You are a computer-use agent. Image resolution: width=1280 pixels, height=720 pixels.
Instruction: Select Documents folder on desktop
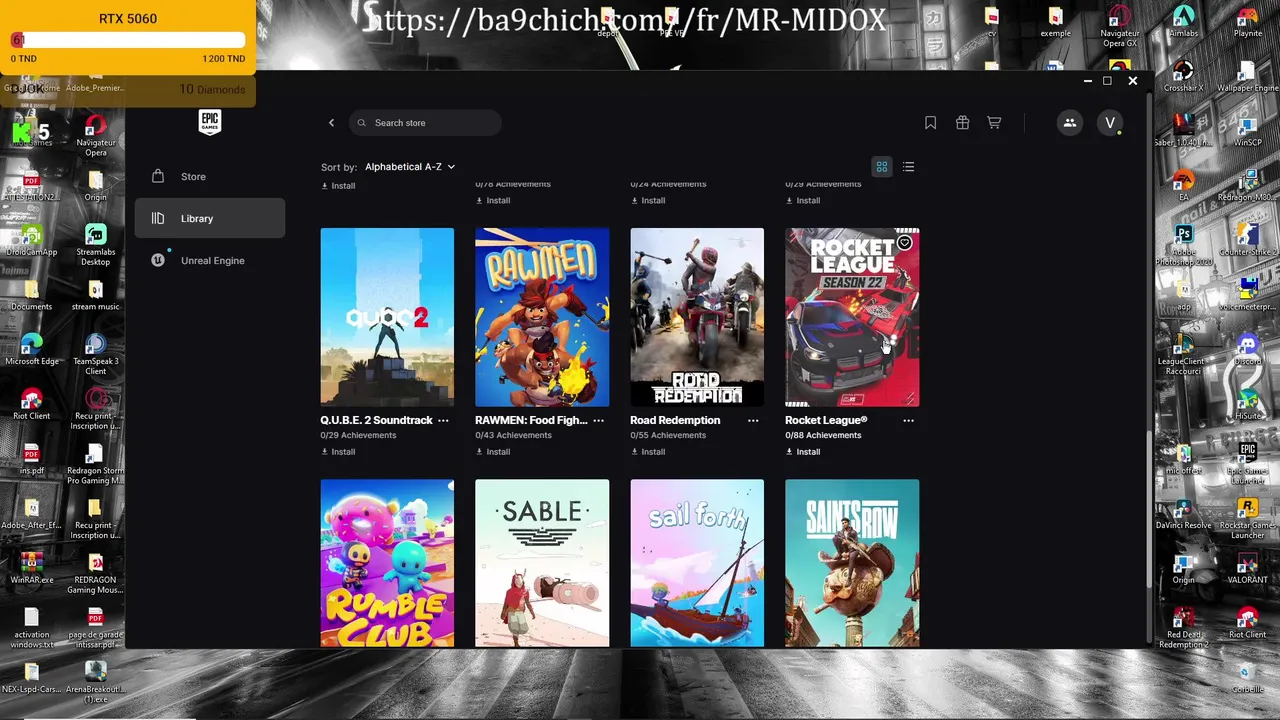coord(32,294)
